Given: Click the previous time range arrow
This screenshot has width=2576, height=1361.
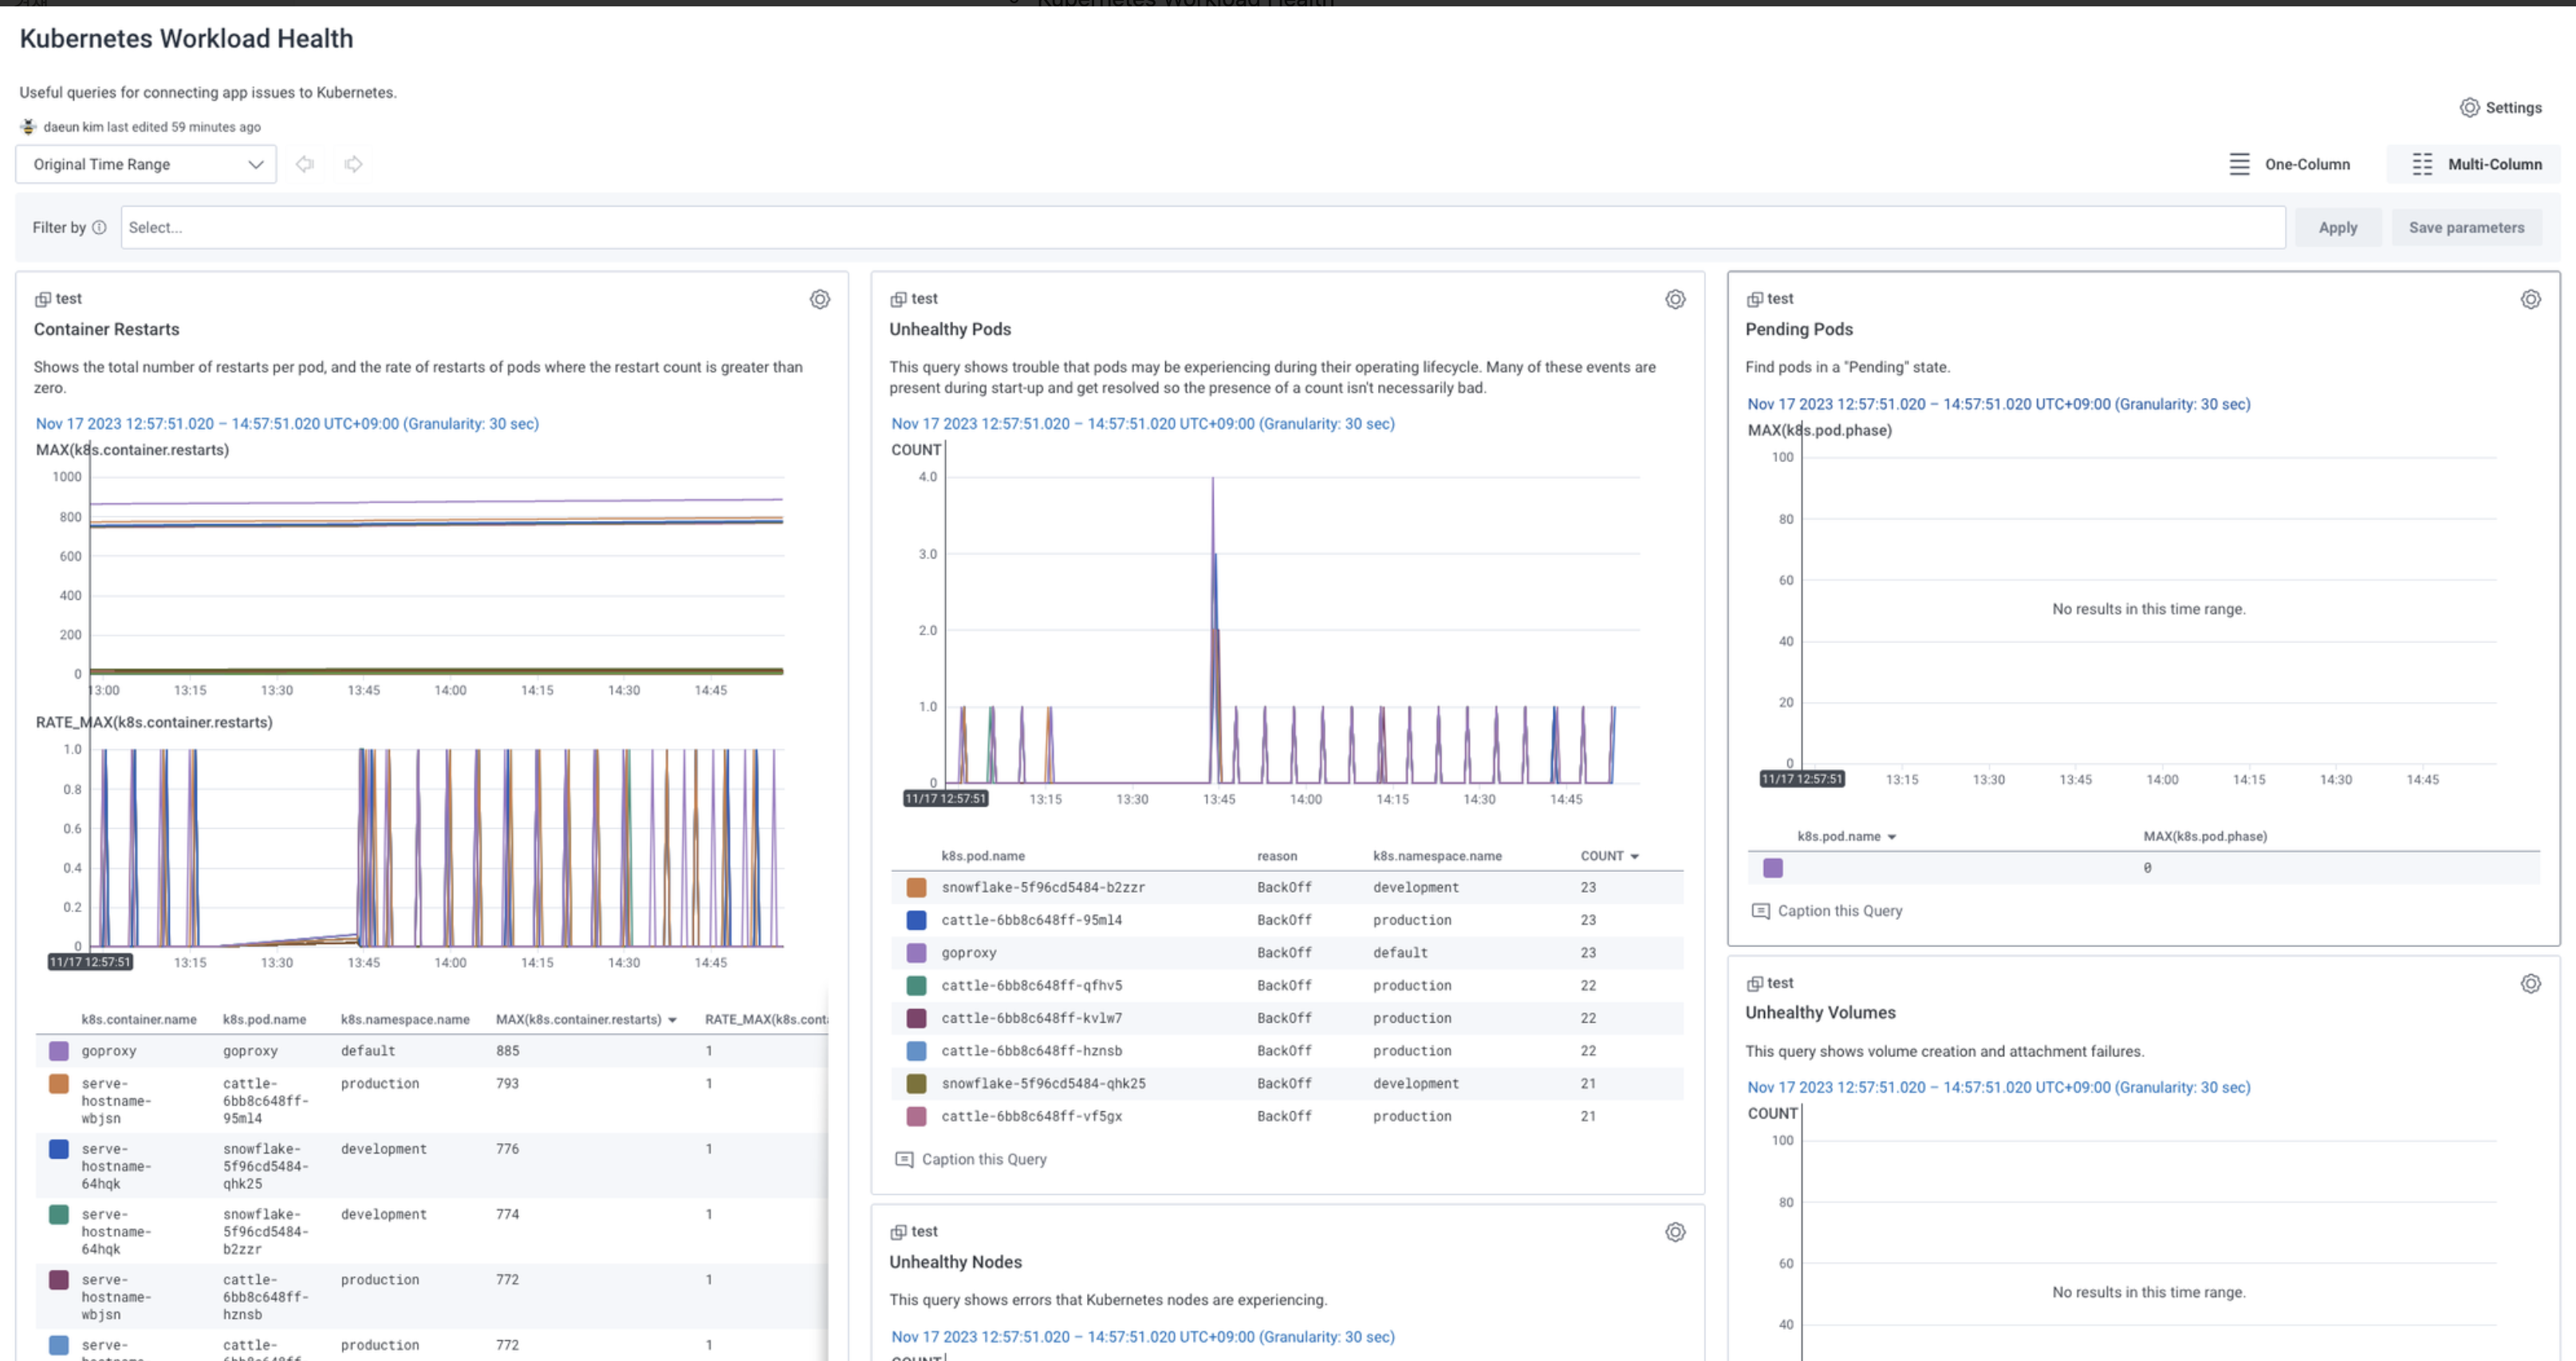Looking at the screenshot, I should pos(305,164).
